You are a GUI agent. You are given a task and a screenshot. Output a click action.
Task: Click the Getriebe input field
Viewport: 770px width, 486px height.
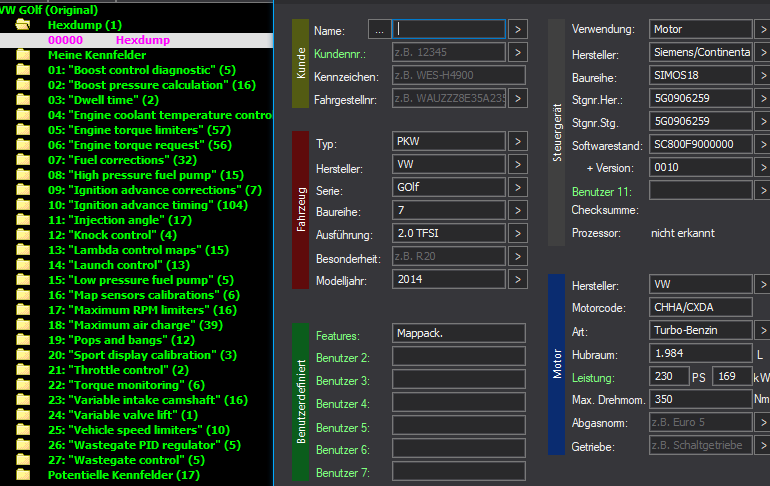point(701,445)
